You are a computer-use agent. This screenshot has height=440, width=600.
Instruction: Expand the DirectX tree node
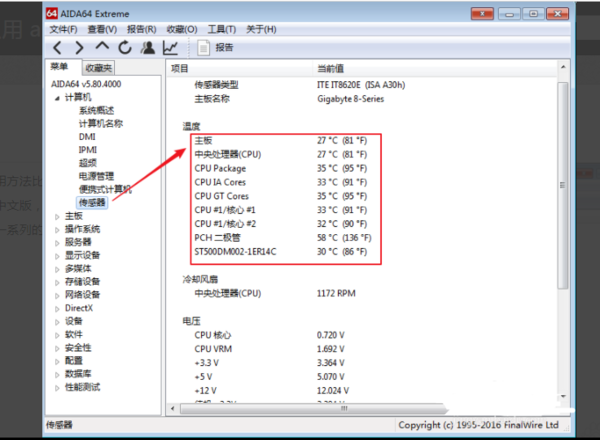tap(57, 309)
